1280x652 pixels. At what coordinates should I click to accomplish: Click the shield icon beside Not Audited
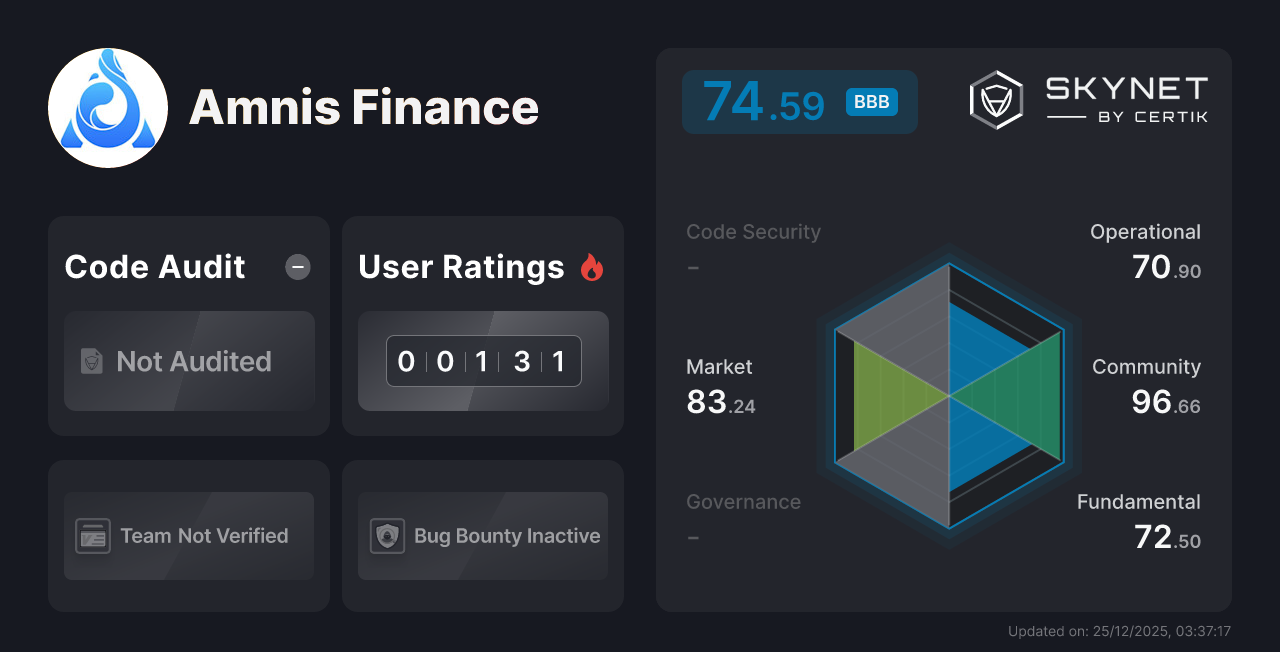coord(90,361)
